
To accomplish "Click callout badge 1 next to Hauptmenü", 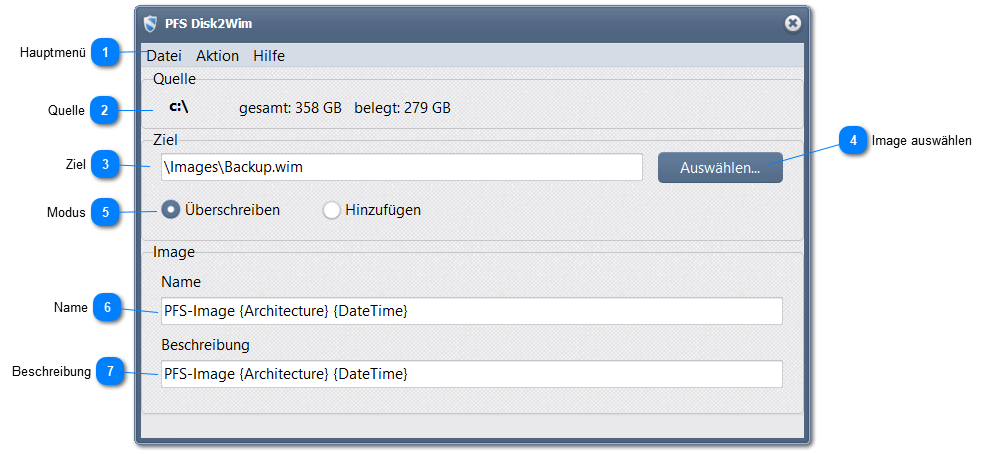I will coord(105,52).
